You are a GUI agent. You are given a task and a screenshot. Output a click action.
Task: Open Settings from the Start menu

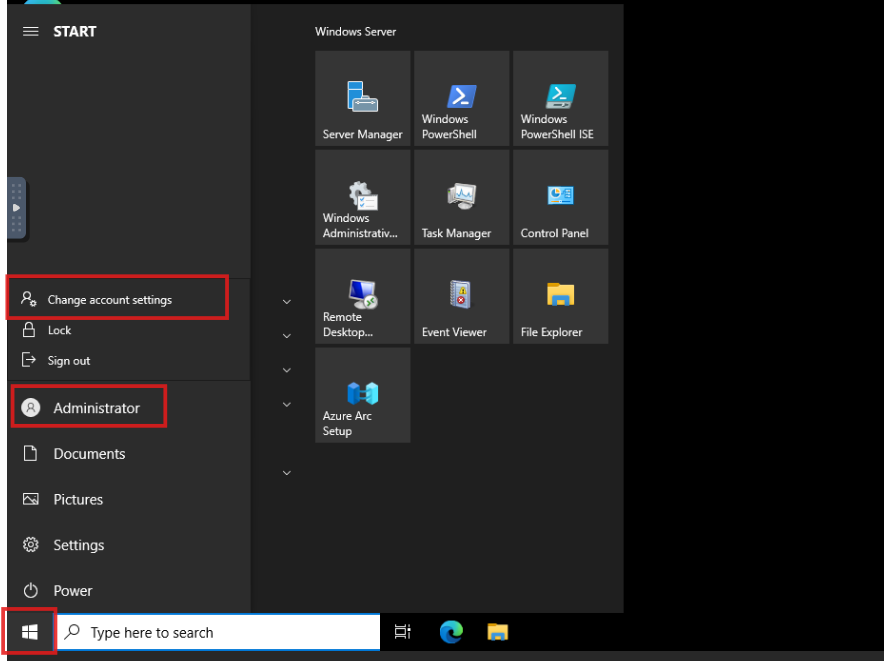[x=129, y=545]
